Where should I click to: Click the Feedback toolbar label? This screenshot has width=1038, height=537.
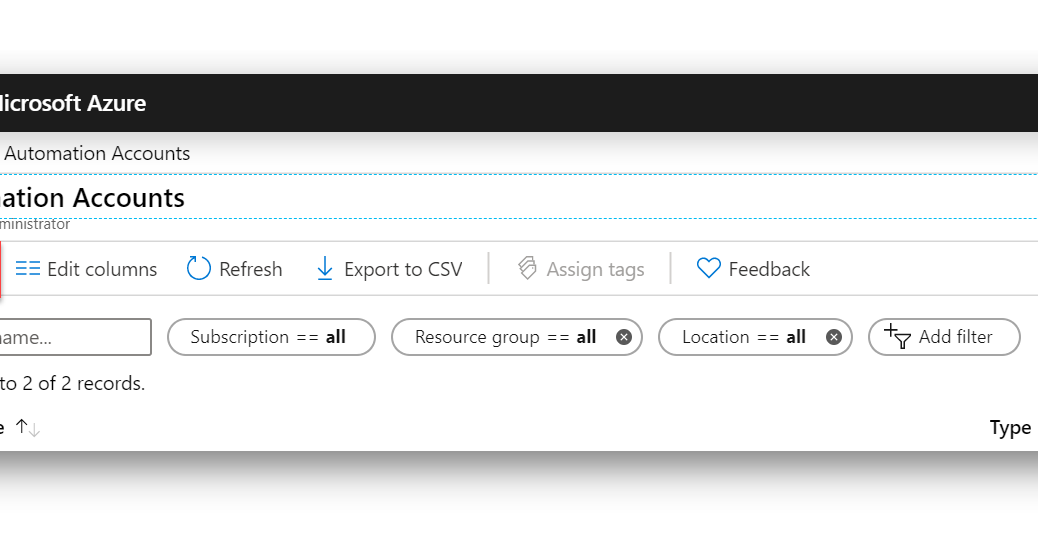pos(769,269)
